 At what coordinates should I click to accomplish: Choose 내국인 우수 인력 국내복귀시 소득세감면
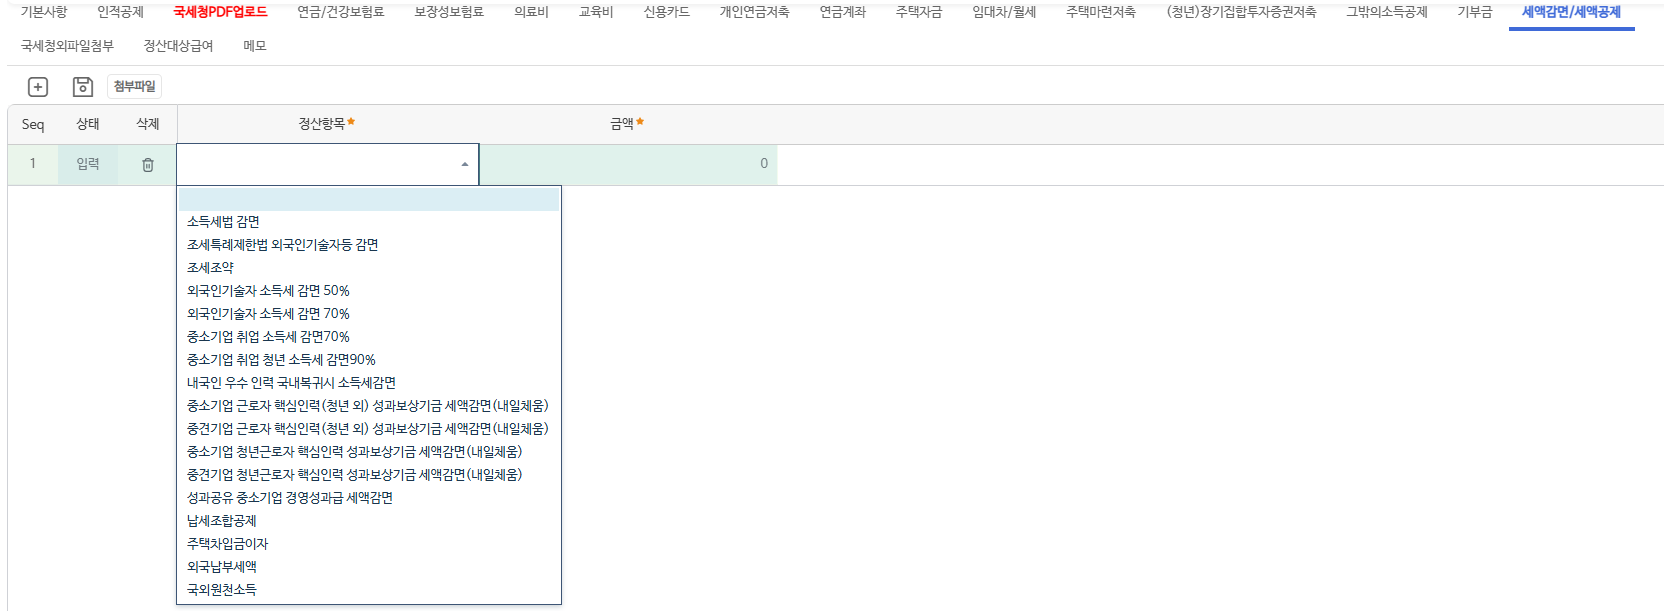coord(369,383)
